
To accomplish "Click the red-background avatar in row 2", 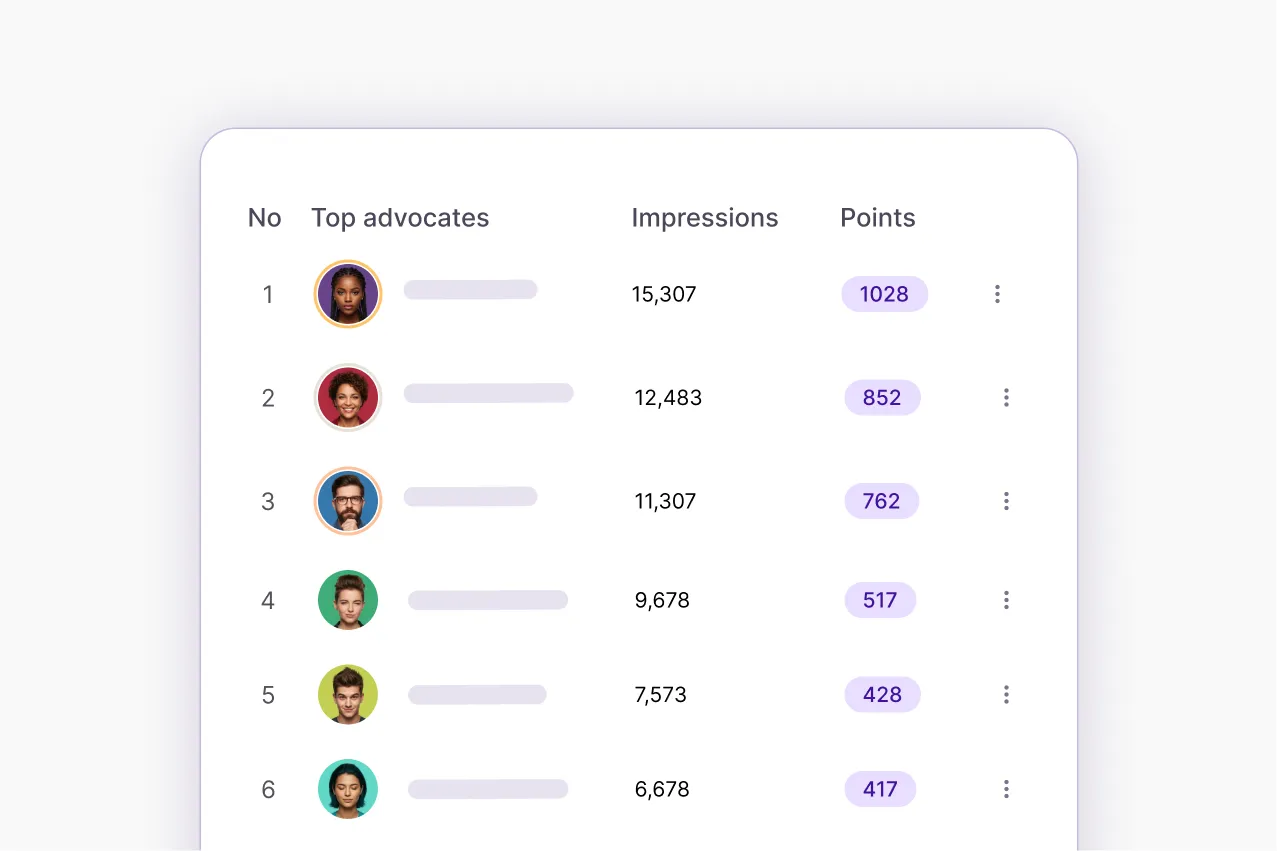I will 347,397.
